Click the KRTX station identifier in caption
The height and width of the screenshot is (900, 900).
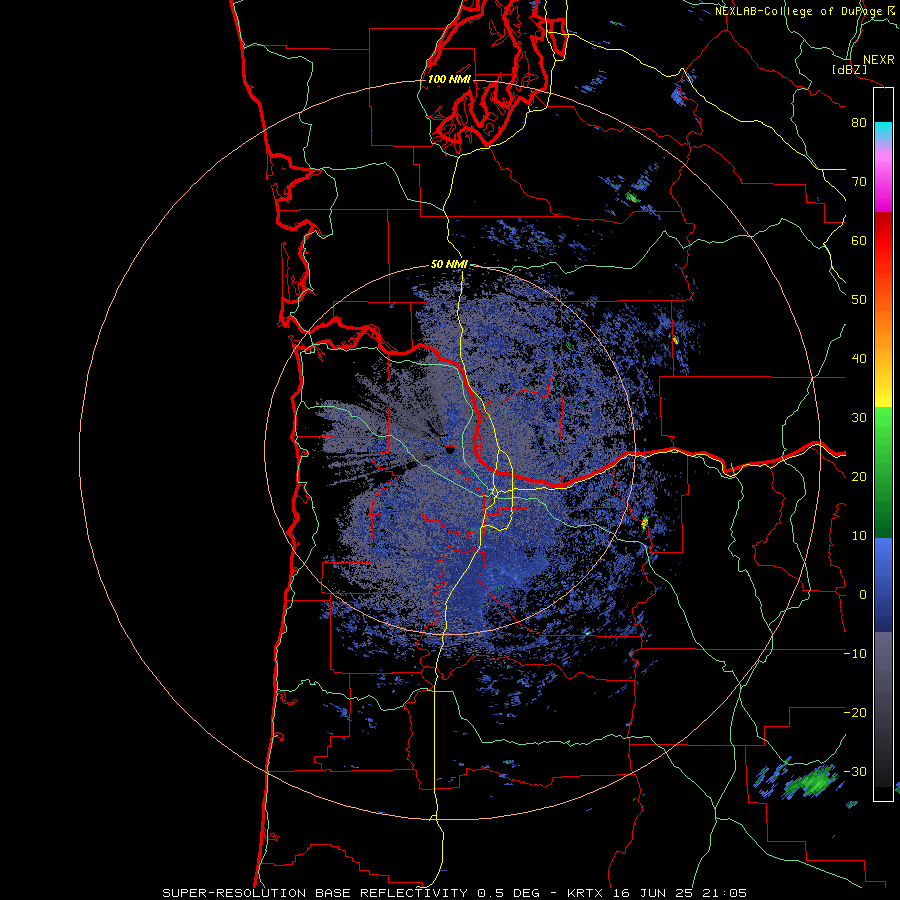(x=587, y=893)
